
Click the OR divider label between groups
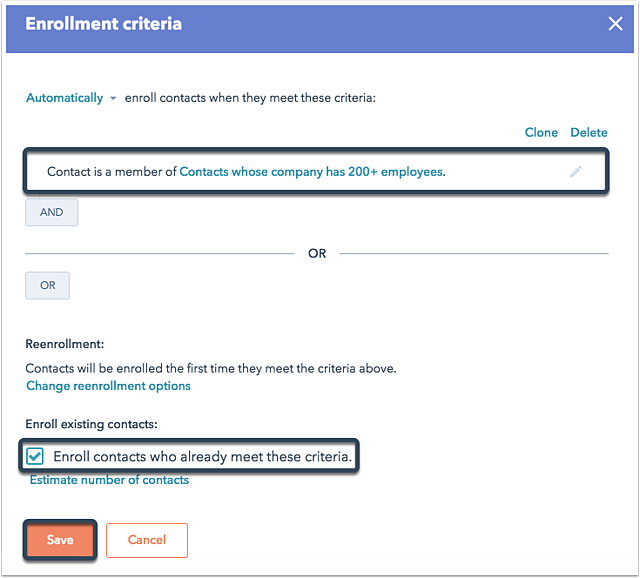pos(317,254)
